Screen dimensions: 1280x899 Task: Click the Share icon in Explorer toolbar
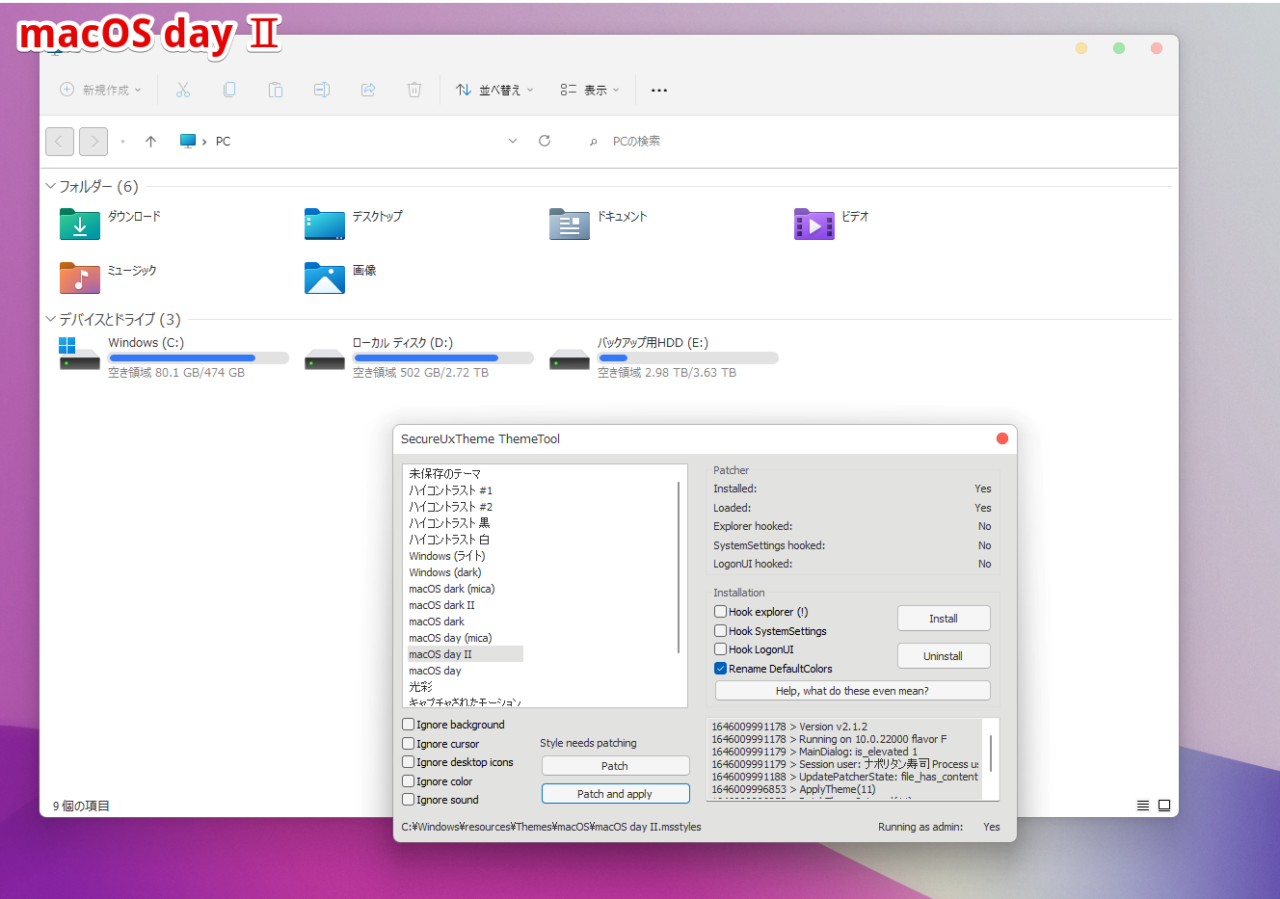pos(368,90)
